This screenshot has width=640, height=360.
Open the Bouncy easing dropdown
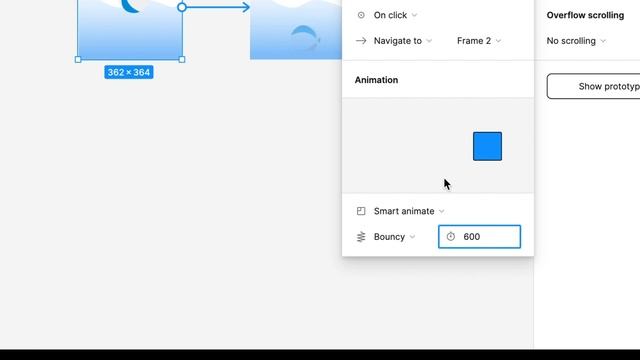click(x=394, y=237)
